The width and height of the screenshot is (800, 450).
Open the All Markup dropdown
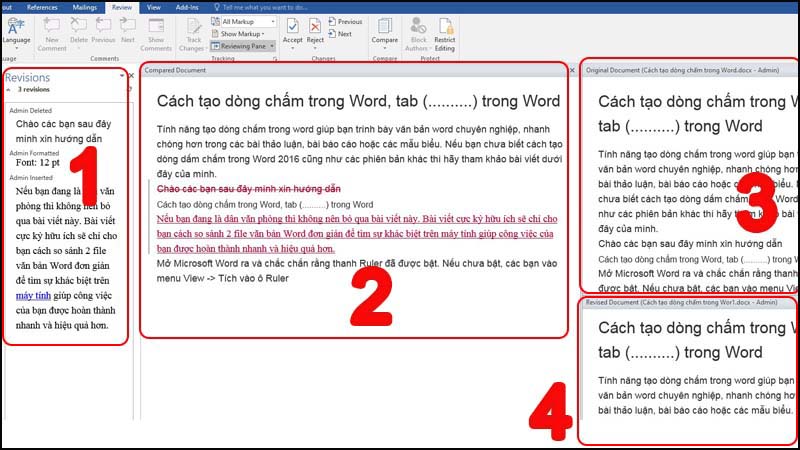pyautogui.click(x=241, y=21)
